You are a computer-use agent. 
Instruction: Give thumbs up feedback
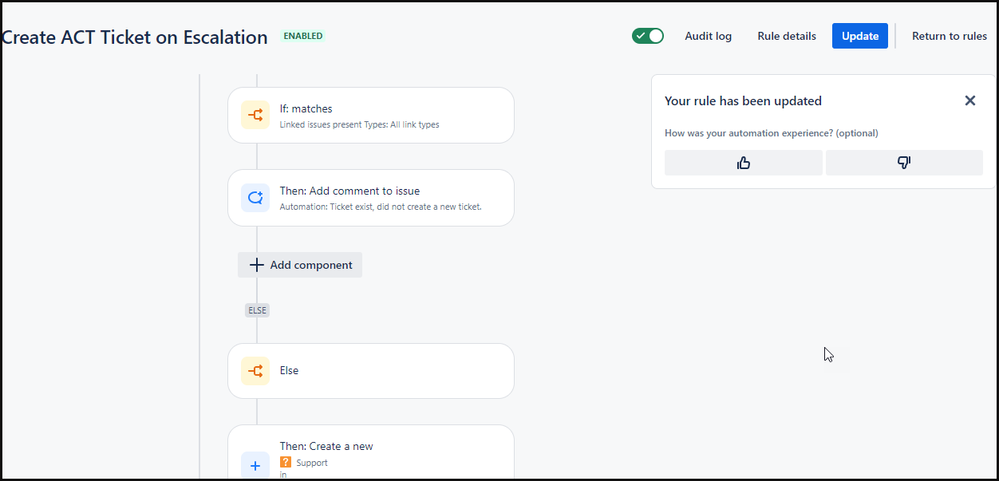743,163
